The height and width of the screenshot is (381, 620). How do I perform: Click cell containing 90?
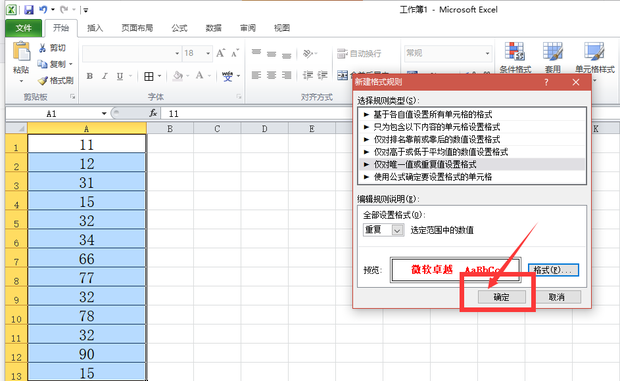(x=87, y=354)
